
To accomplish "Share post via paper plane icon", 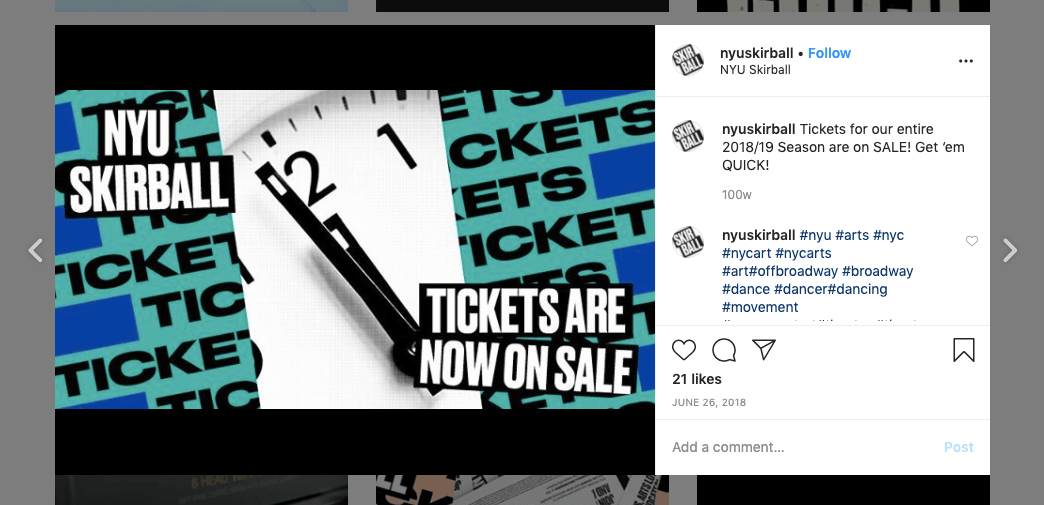I will (x=764, y=349).
